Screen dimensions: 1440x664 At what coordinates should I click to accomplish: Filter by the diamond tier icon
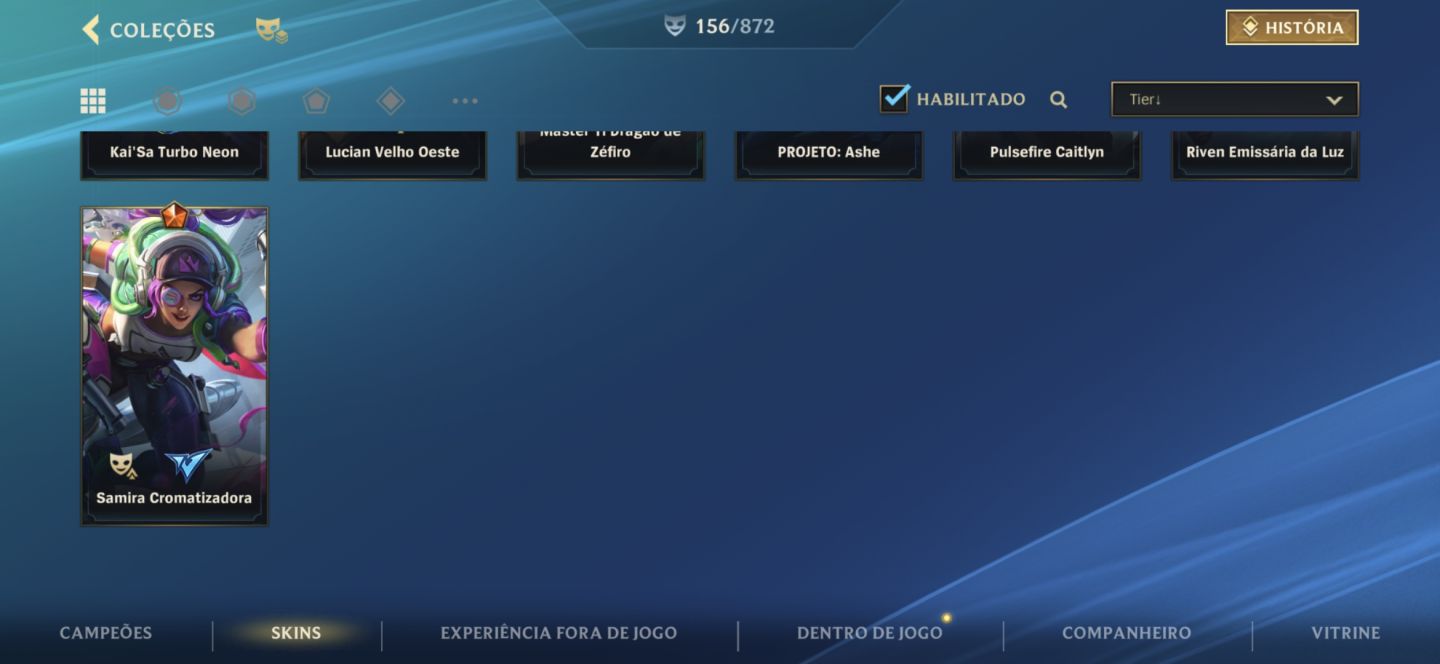pos(390,100)
